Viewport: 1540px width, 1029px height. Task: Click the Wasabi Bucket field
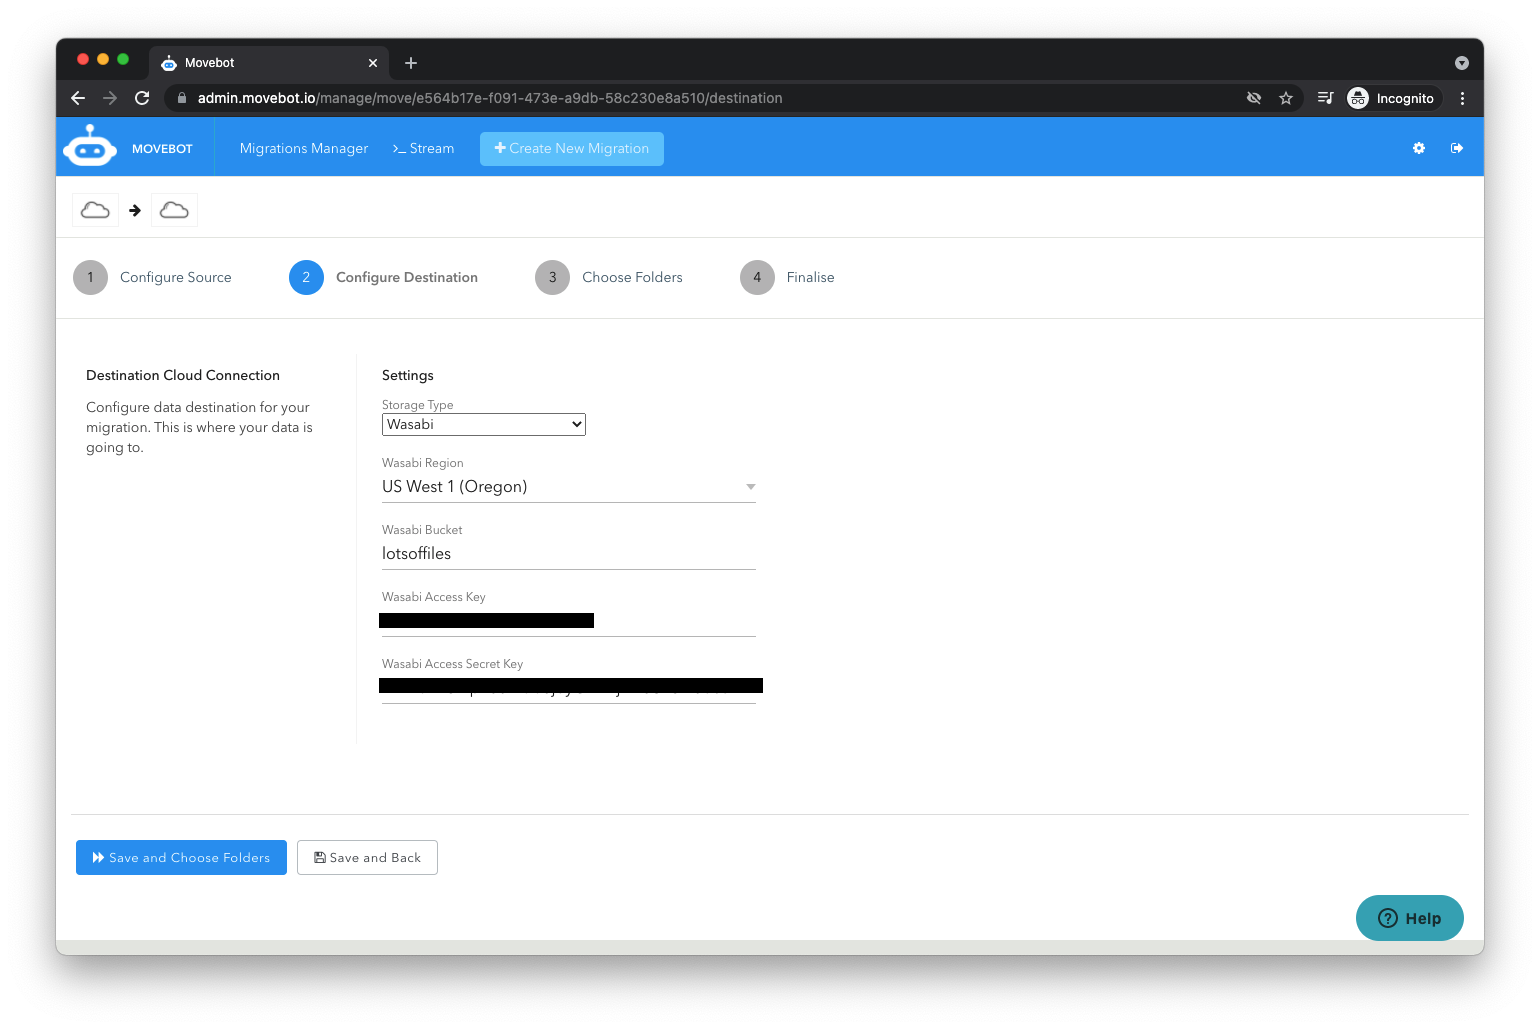click(x=569, y=554)
